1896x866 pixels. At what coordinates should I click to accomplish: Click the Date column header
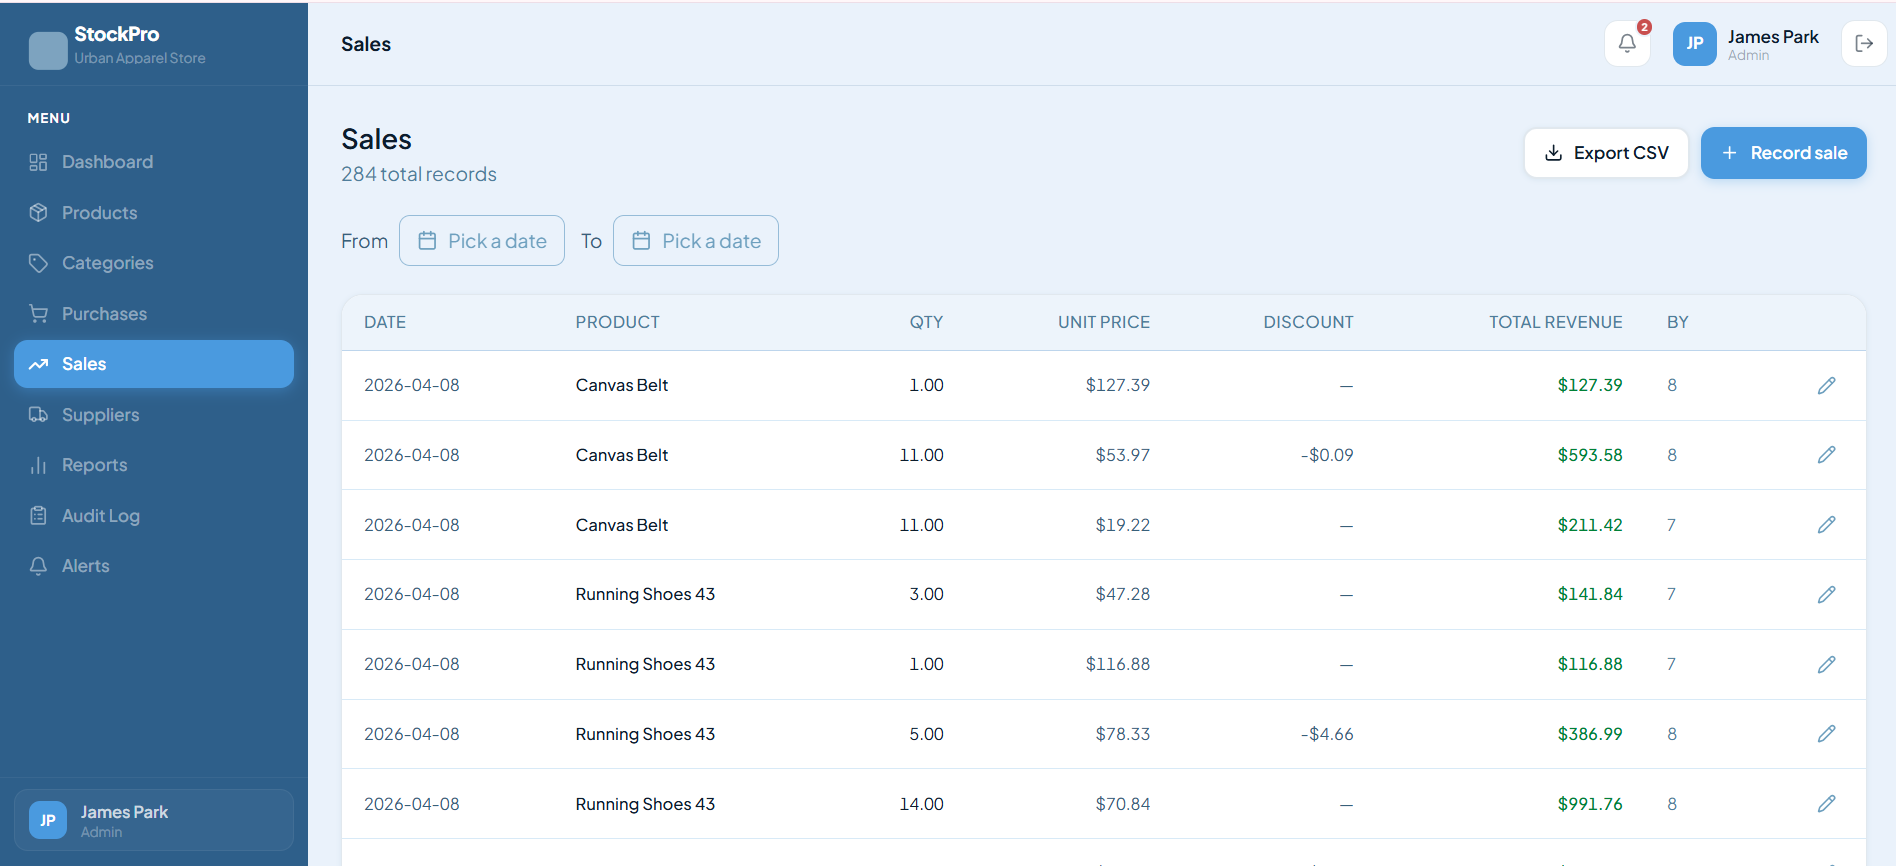tap(385, 322)
